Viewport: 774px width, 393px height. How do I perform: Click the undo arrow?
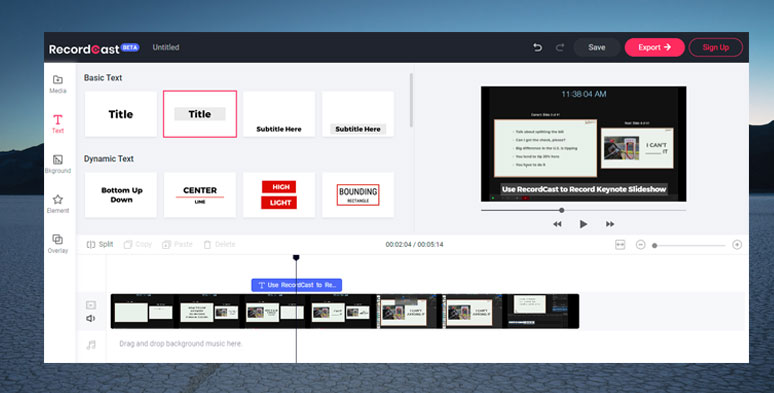click(x=538, y=47)
